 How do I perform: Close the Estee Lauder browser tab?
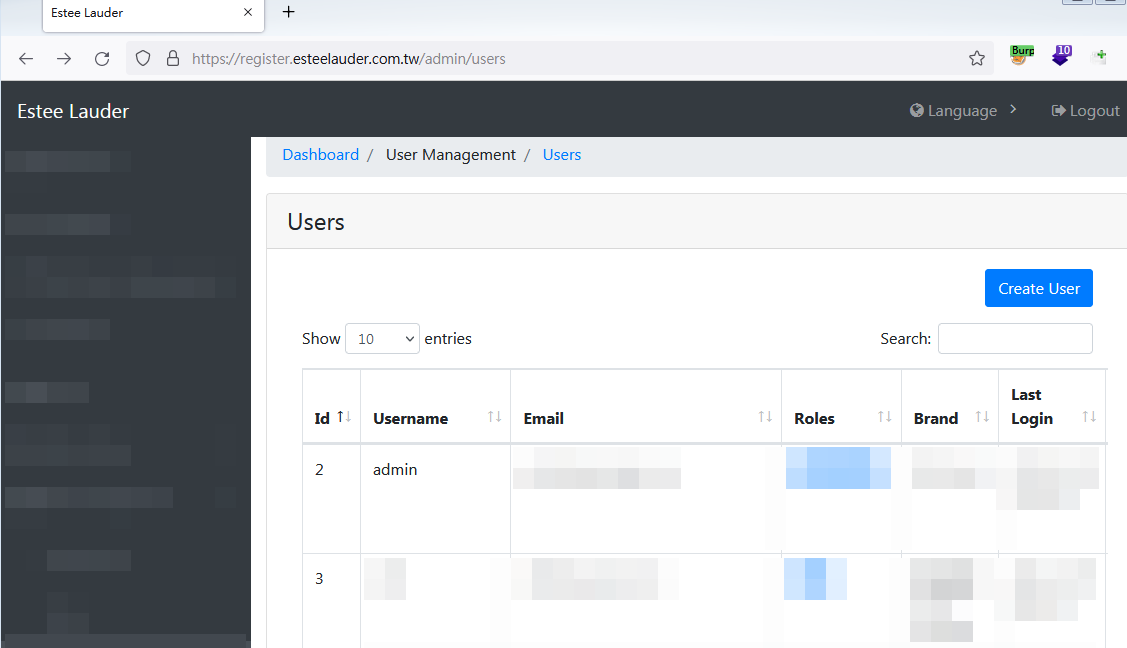point(248,12)
